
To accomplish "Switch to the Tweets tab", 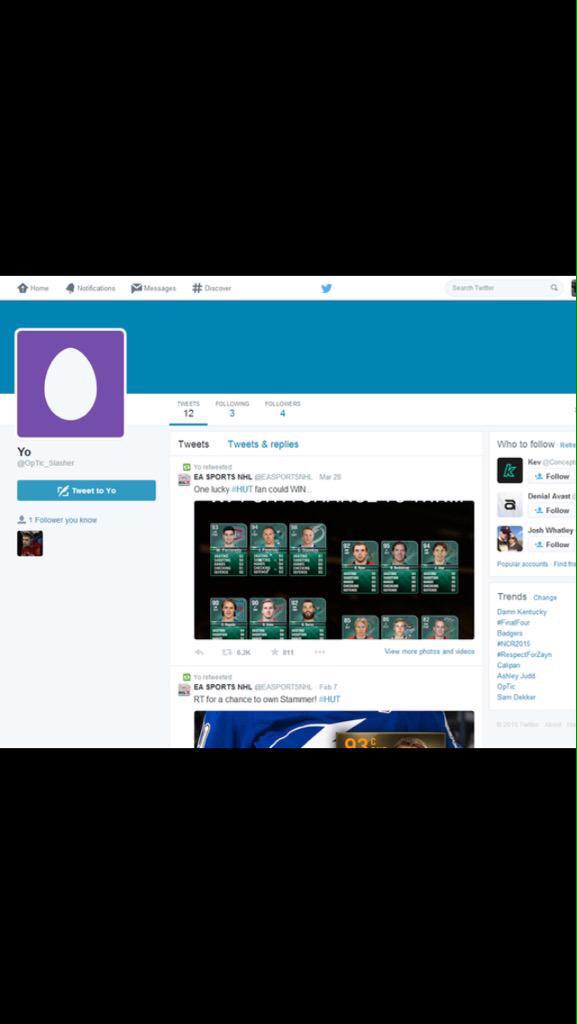I will pos(194,444).
